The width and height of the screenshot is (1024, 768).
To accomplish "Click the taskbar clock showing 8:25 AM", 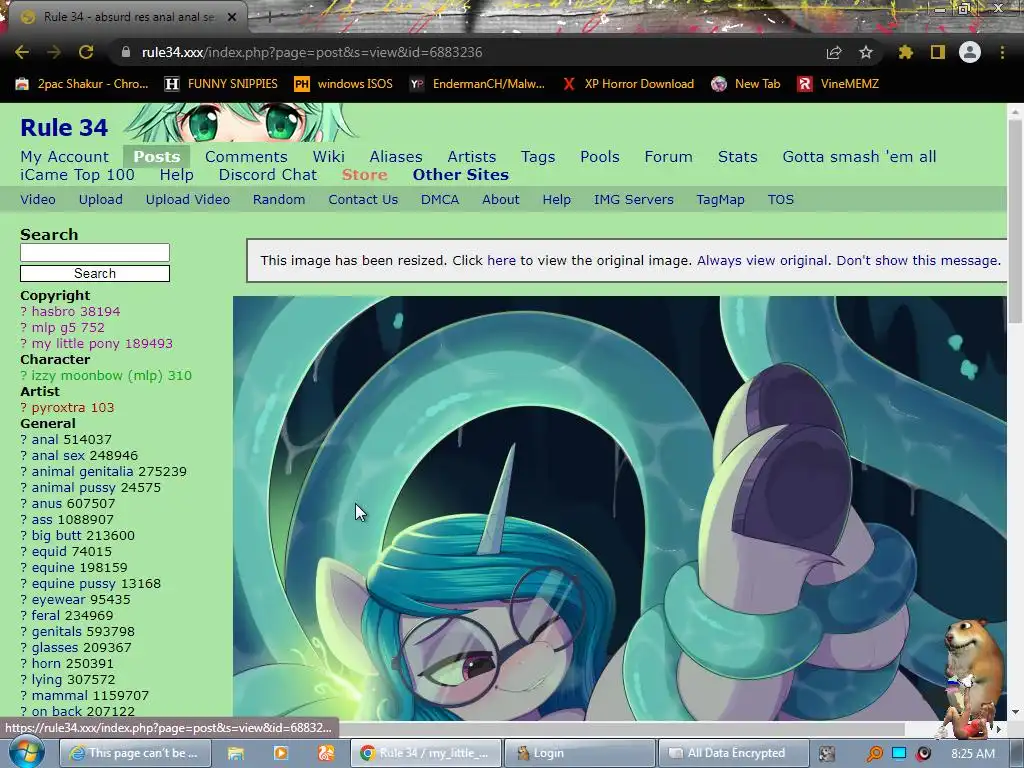I will pyautogui.click(x=972, y=753).
